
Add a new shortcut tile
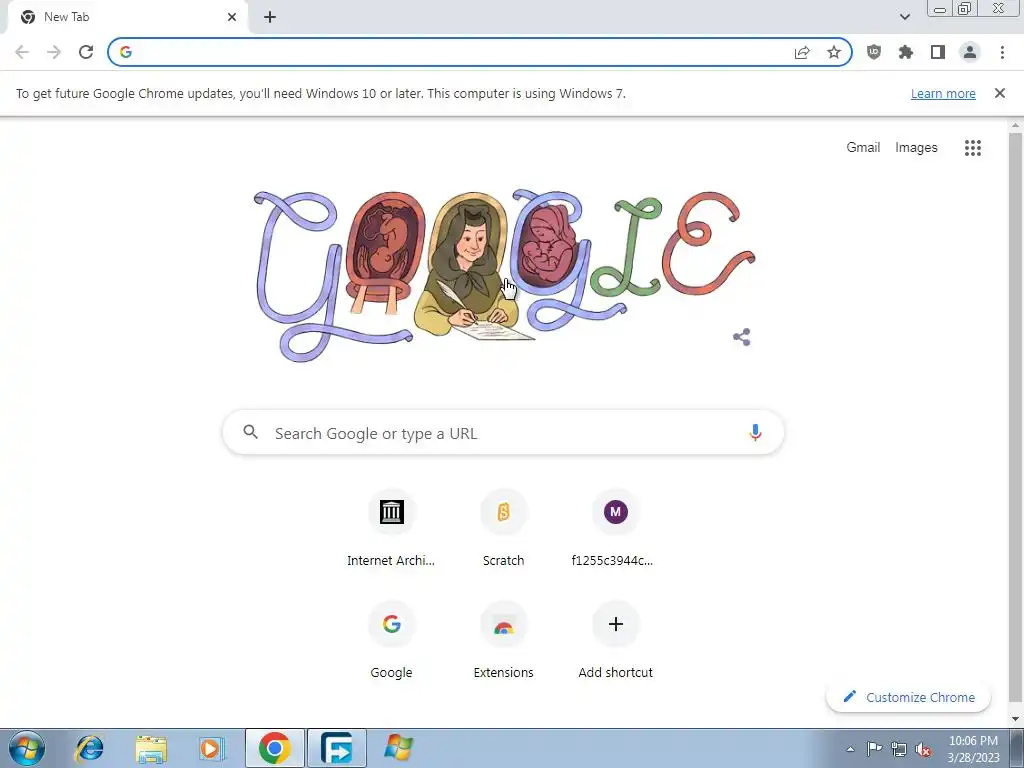coord(615,640)
